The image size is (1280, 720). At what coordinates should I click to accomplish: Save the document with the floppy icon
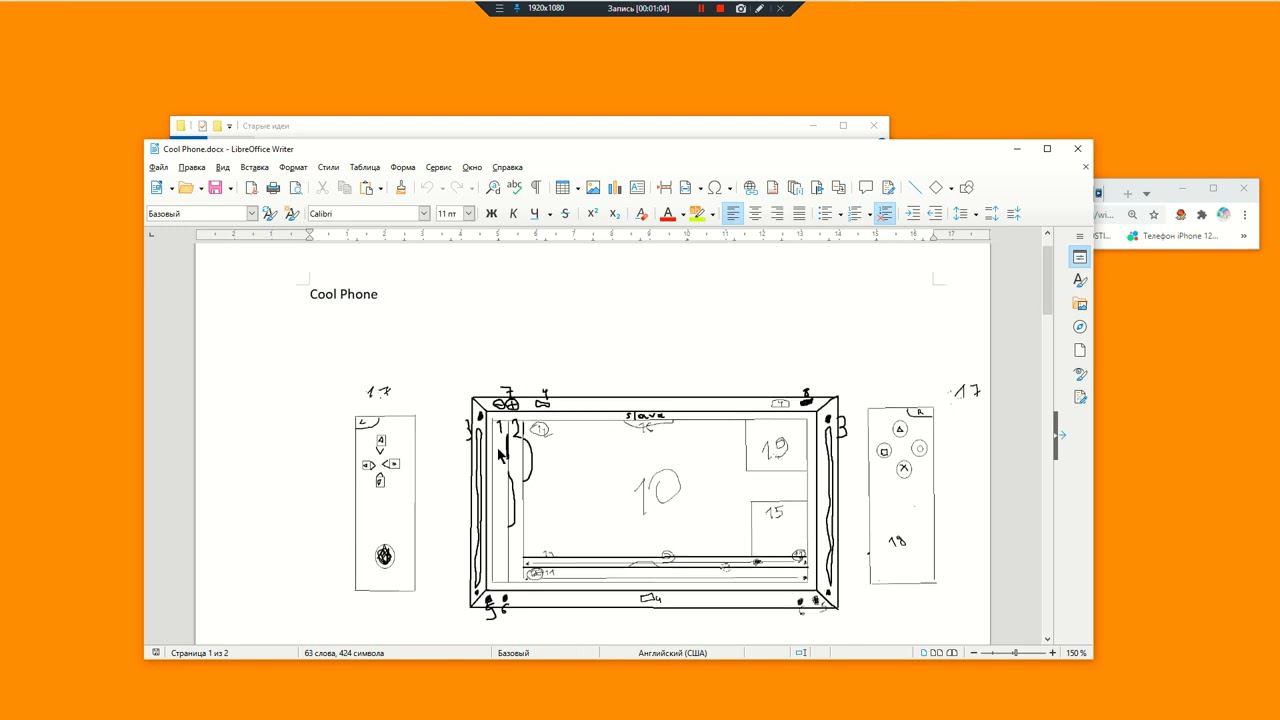pos(215,188)
